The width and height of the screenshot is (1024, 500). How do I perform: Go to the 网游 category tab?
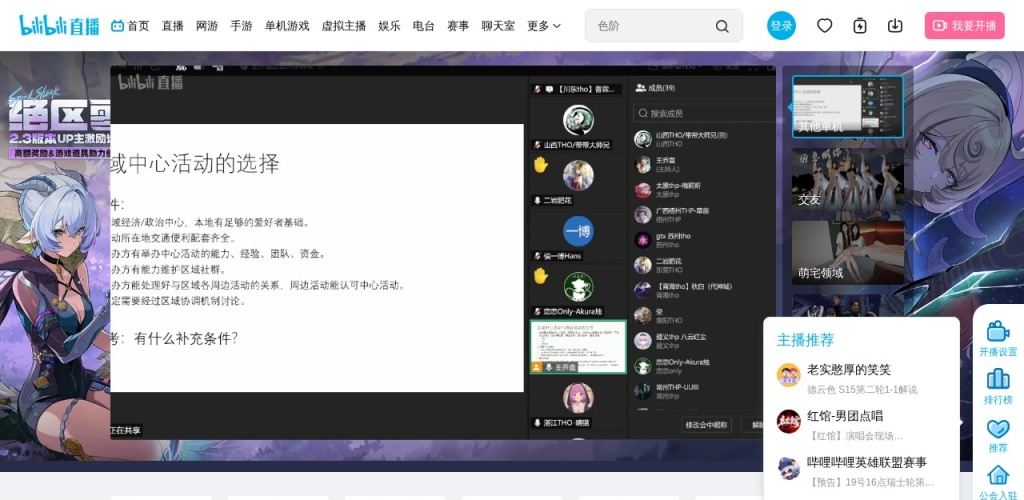(x=207, y=26)
